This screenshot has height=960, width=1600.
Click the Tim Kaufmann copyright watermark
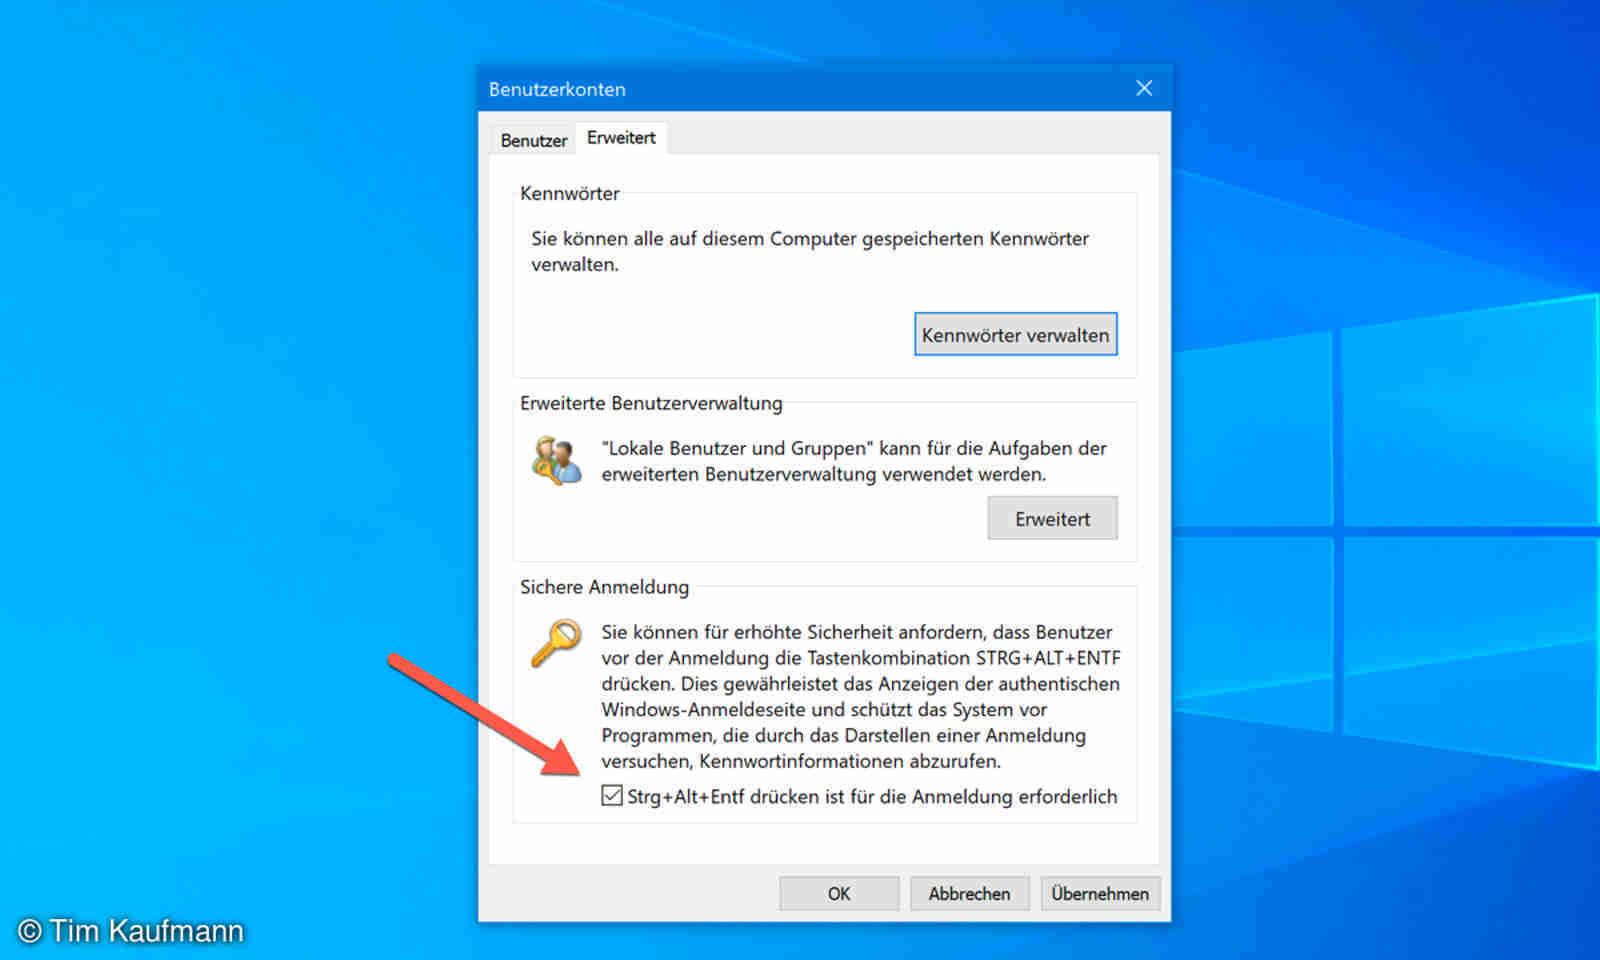[x=131, y=931]
